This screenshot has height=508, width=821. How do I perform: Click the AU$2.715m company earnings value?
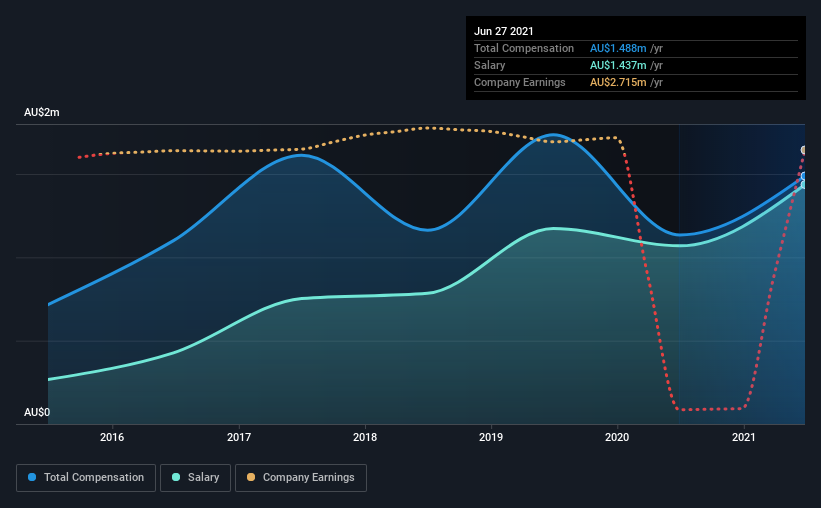[618, 82]
